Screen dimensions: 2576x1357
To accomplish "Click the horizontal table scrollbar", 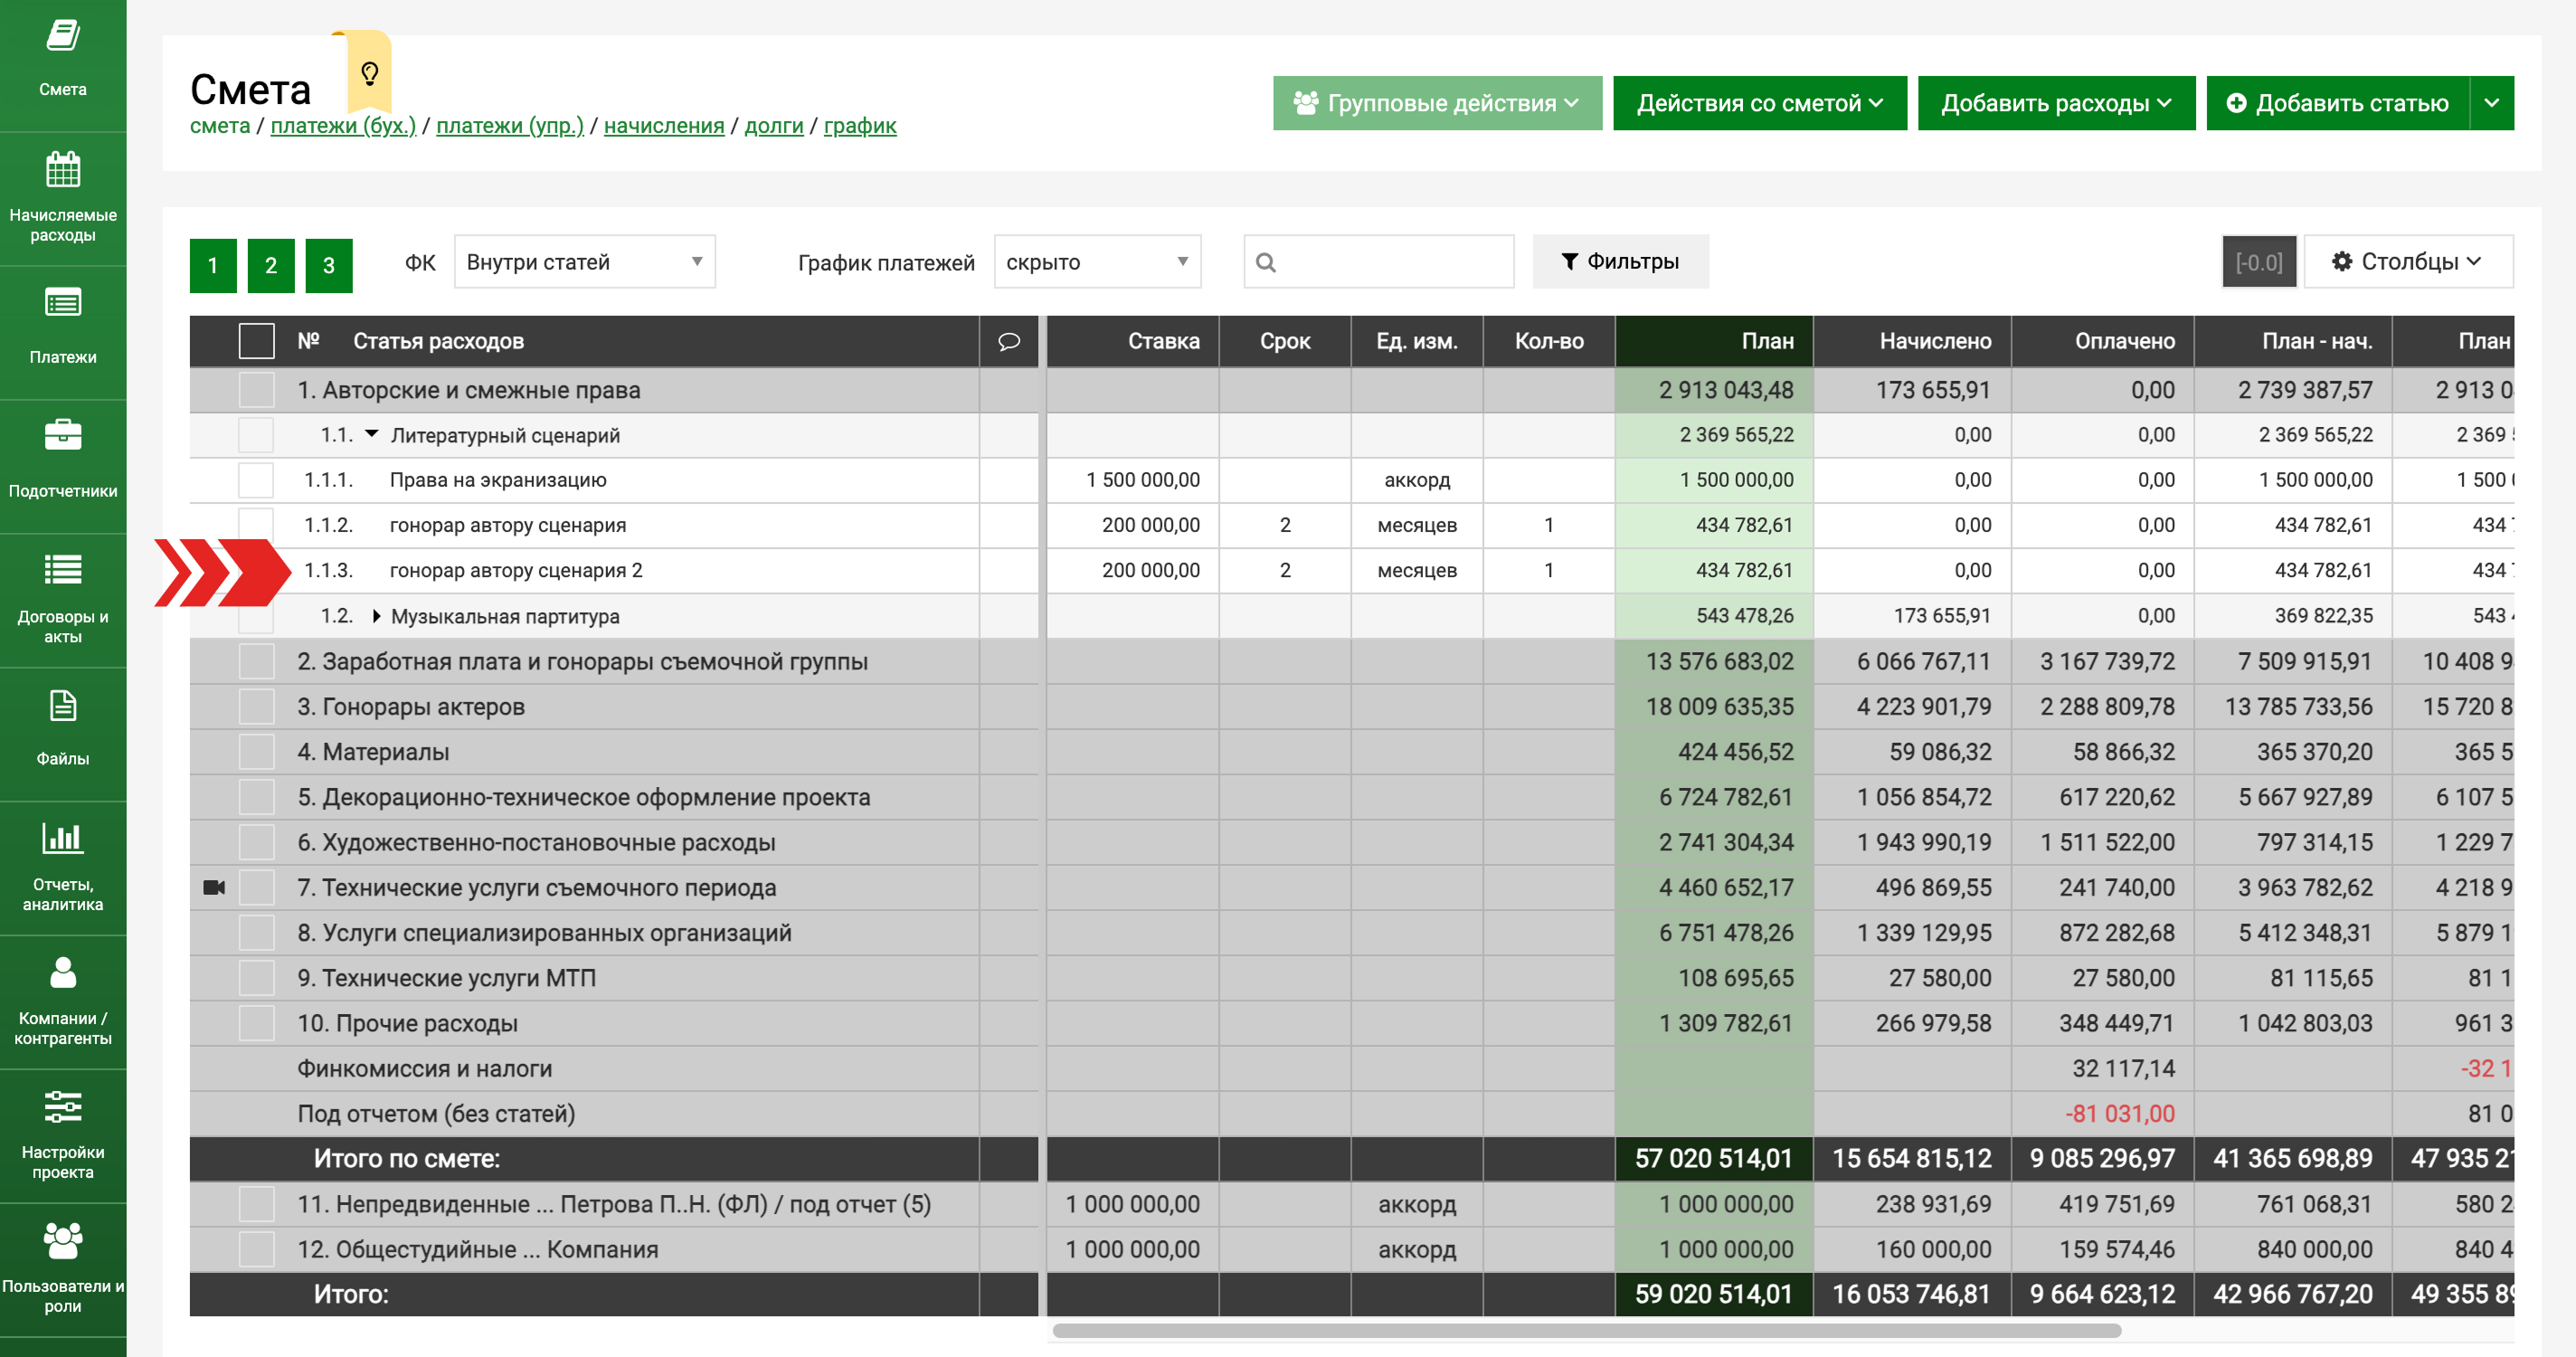I will pyautogui.click(x=1587, y=1330).
